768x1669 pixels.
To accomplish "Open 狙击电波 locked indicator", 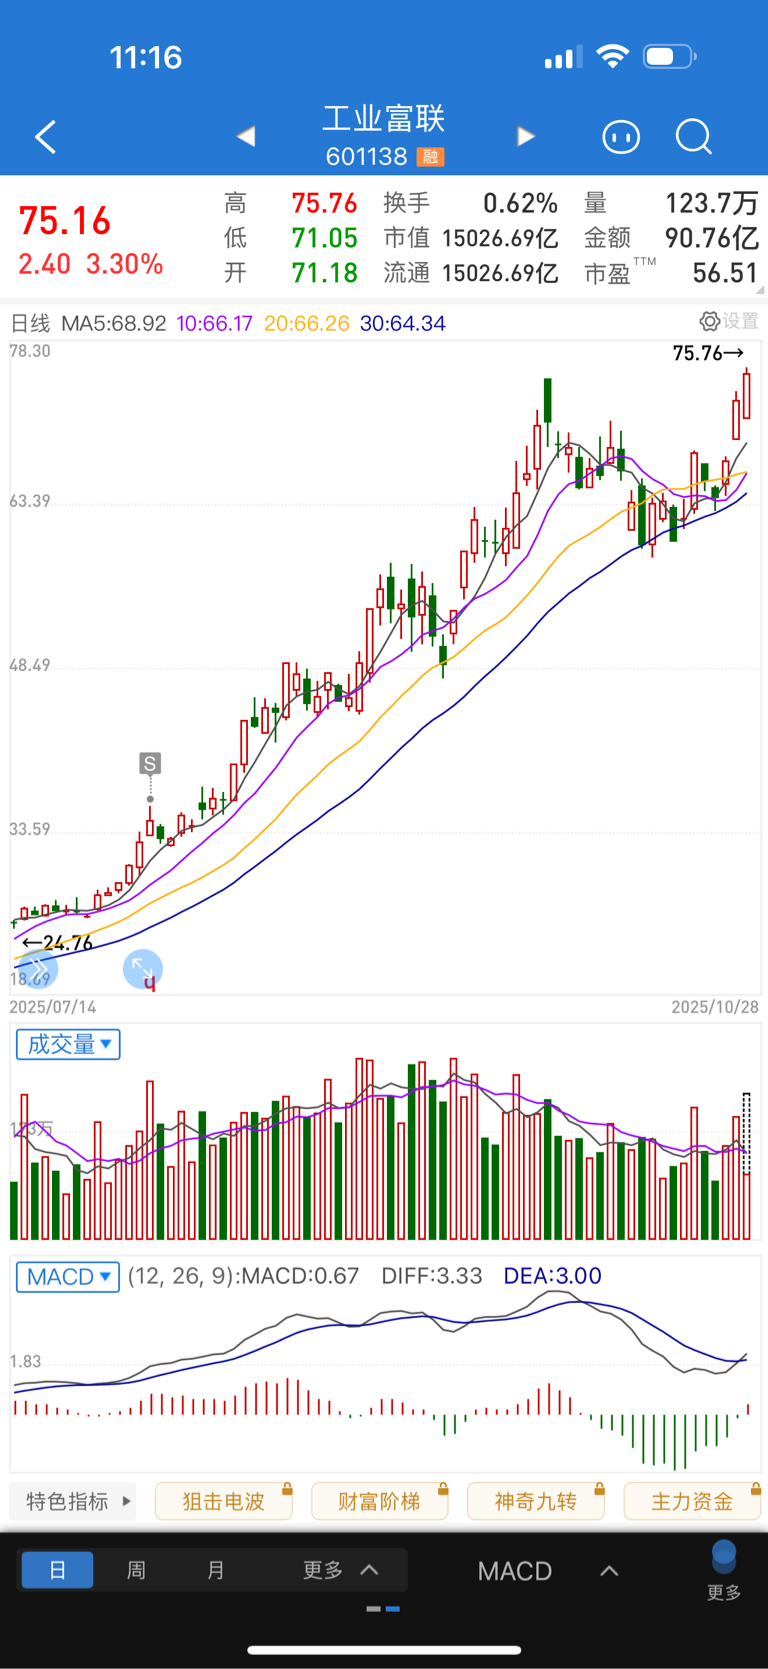I will (224, 1501).
